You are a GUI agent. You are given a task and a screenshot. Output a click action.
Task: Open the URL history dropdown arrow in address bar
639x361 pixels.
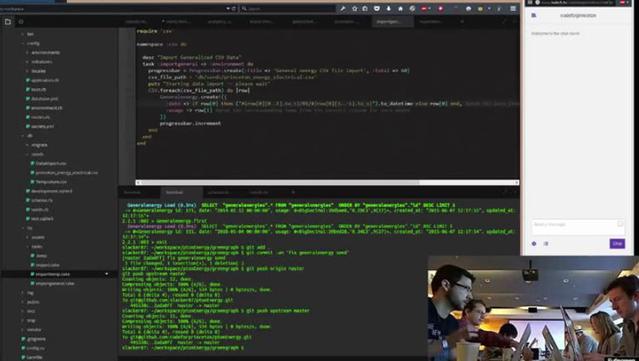(x=228, y=9)
